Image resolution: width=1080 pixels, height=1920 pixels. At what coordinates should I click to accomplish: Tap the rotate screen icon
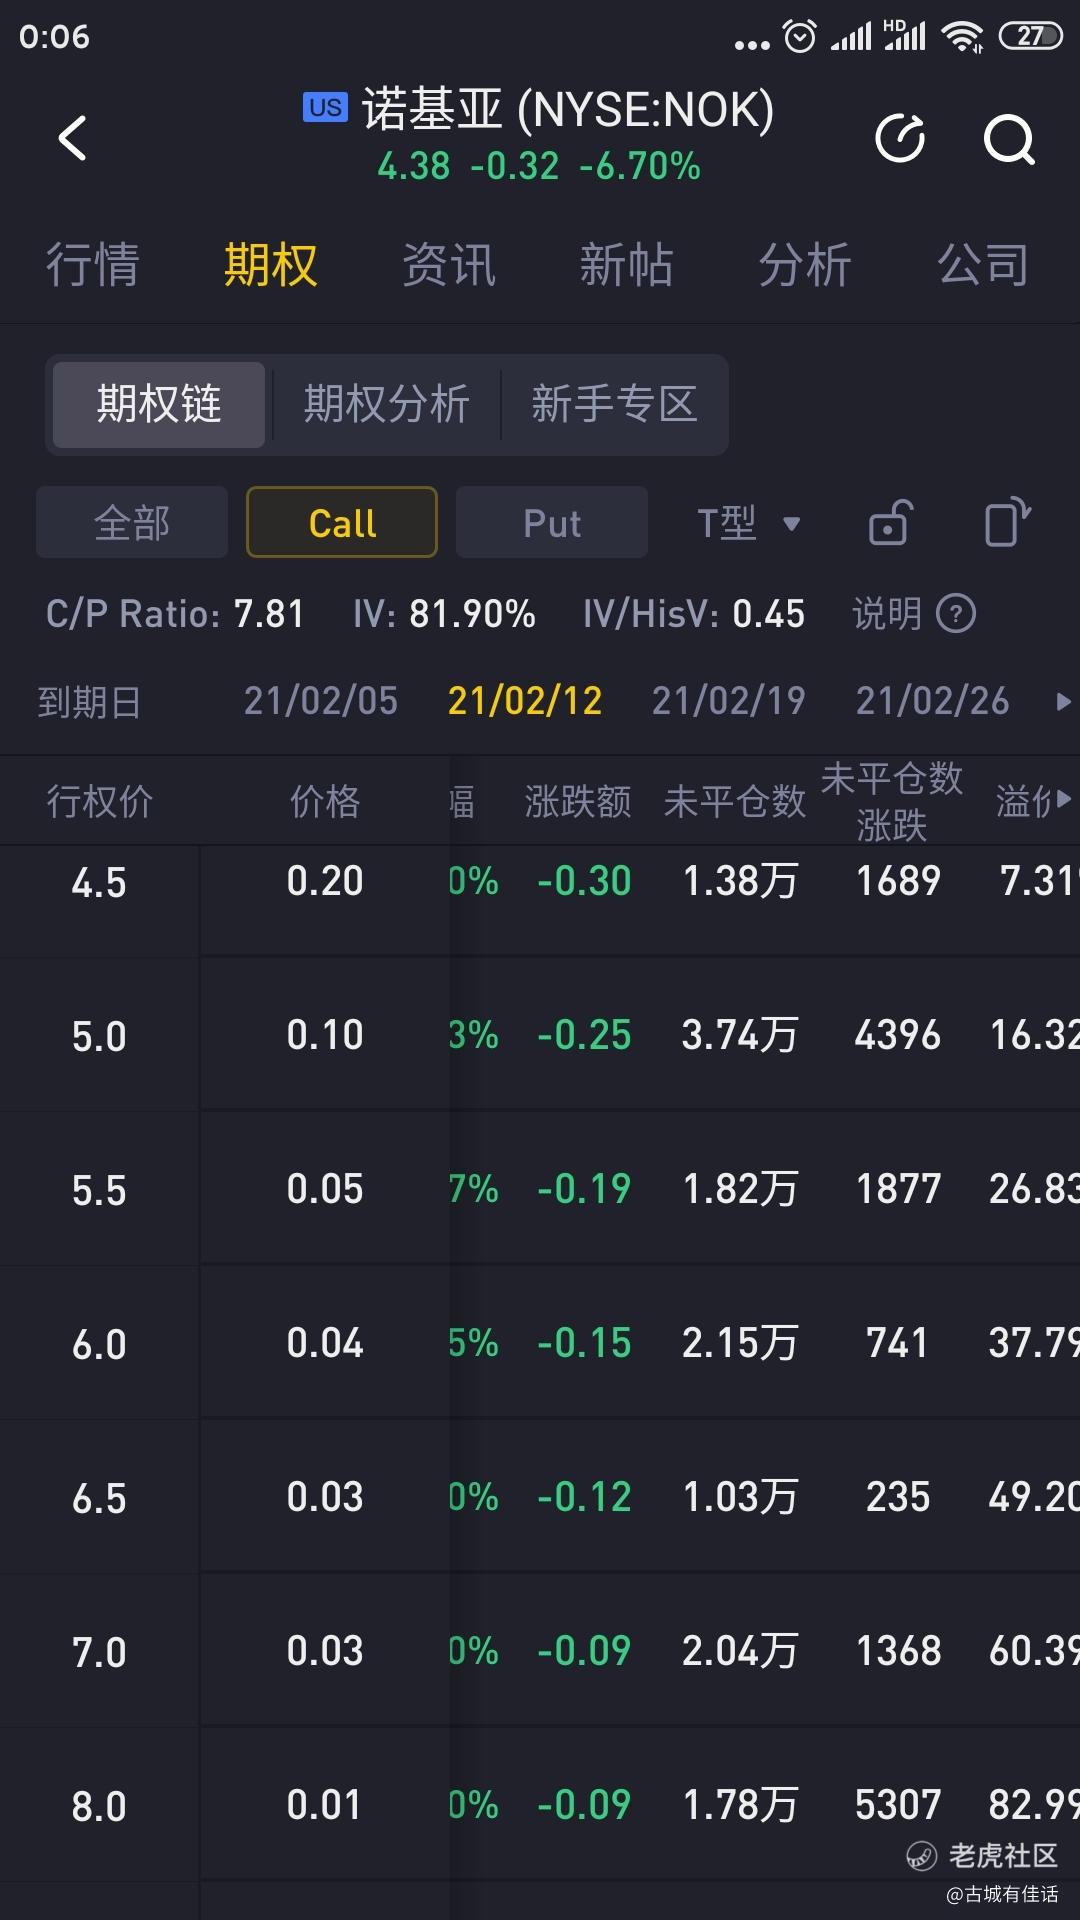tap(1006, 522)
